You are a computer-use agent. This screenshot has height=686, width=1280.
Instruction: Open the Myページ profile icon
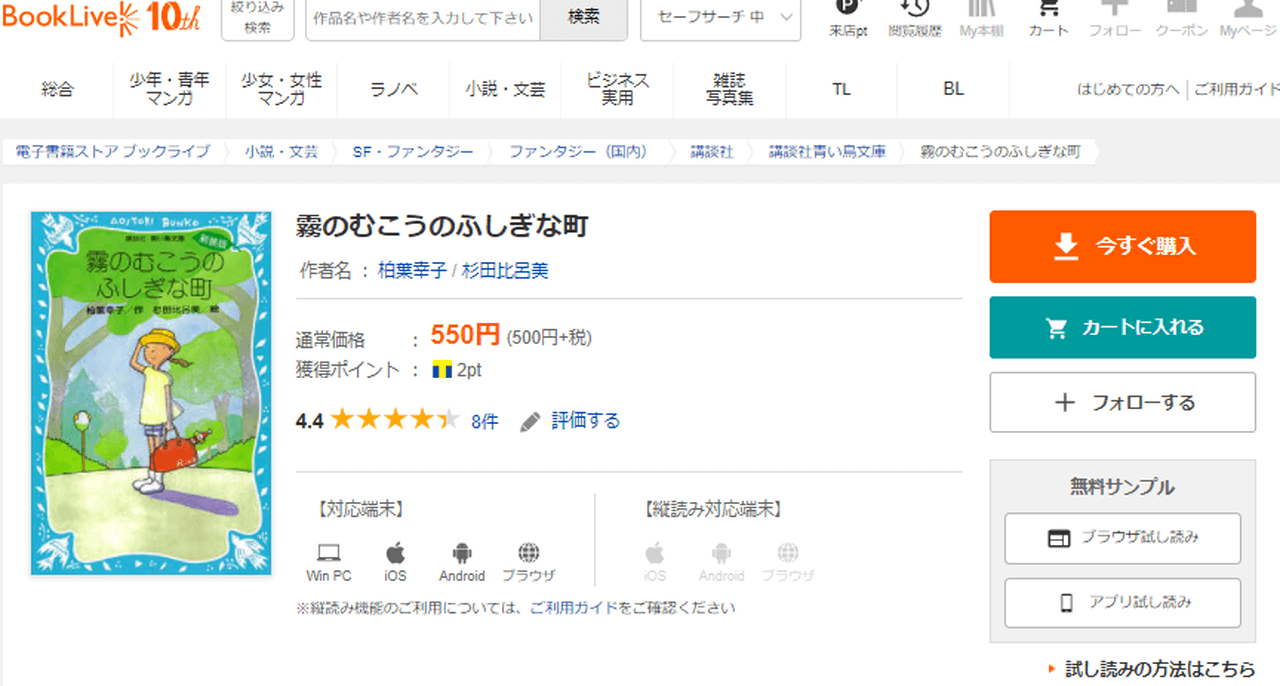[1247, 10]
